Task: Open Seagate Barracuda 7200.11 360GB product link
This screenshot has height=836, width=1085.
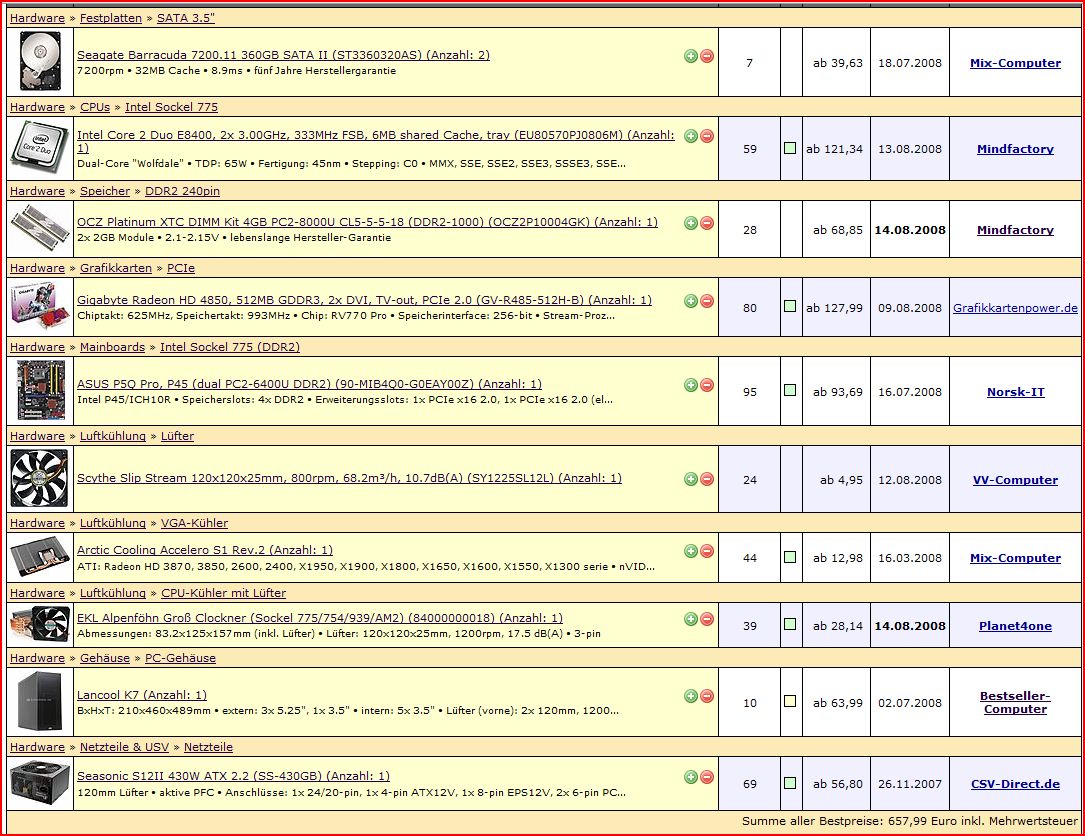Action: click(x=283, y=55)
